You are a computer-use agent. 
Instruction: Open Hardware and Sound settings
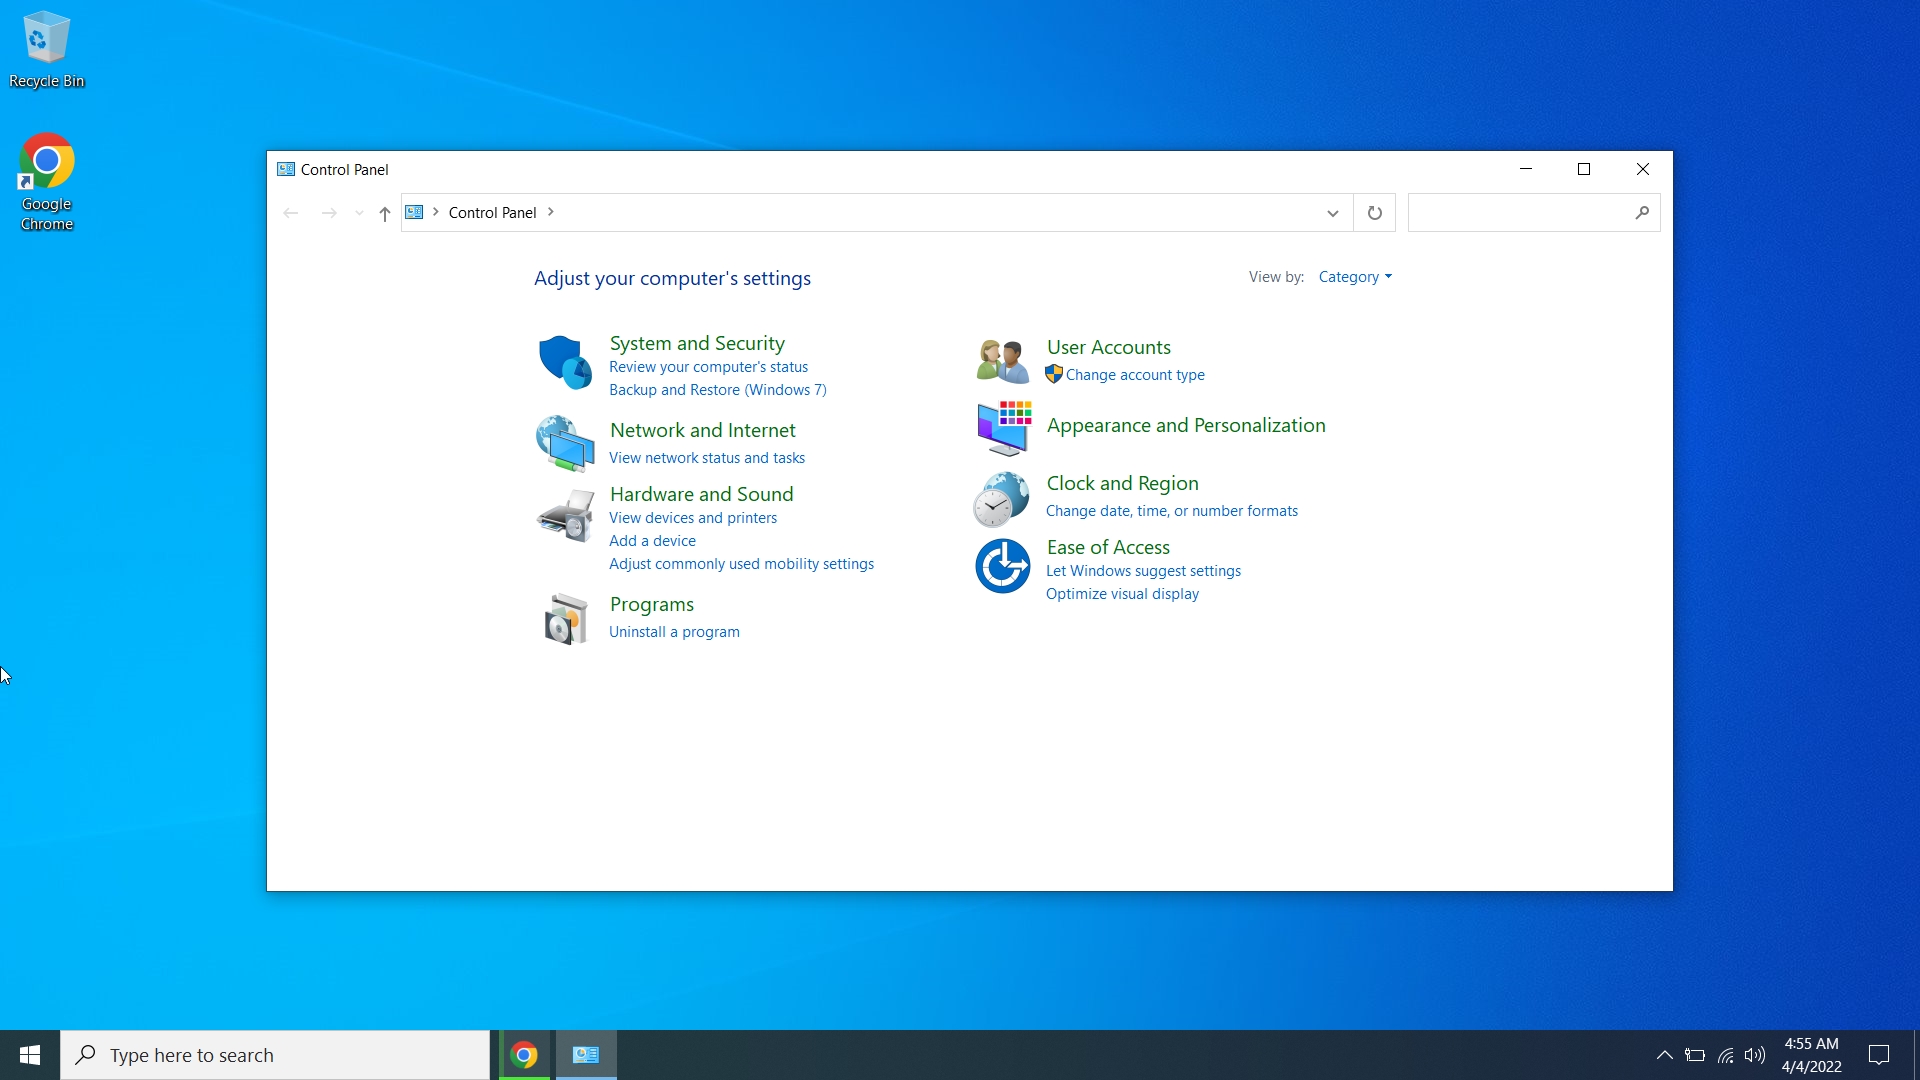[x=702, y=493]
